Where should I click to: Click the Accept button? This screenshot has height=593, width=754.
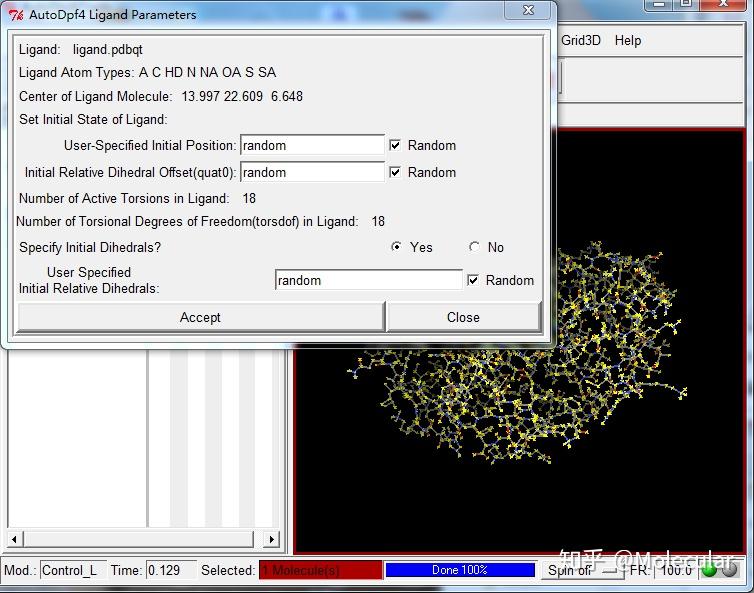(x=201, y=317)
